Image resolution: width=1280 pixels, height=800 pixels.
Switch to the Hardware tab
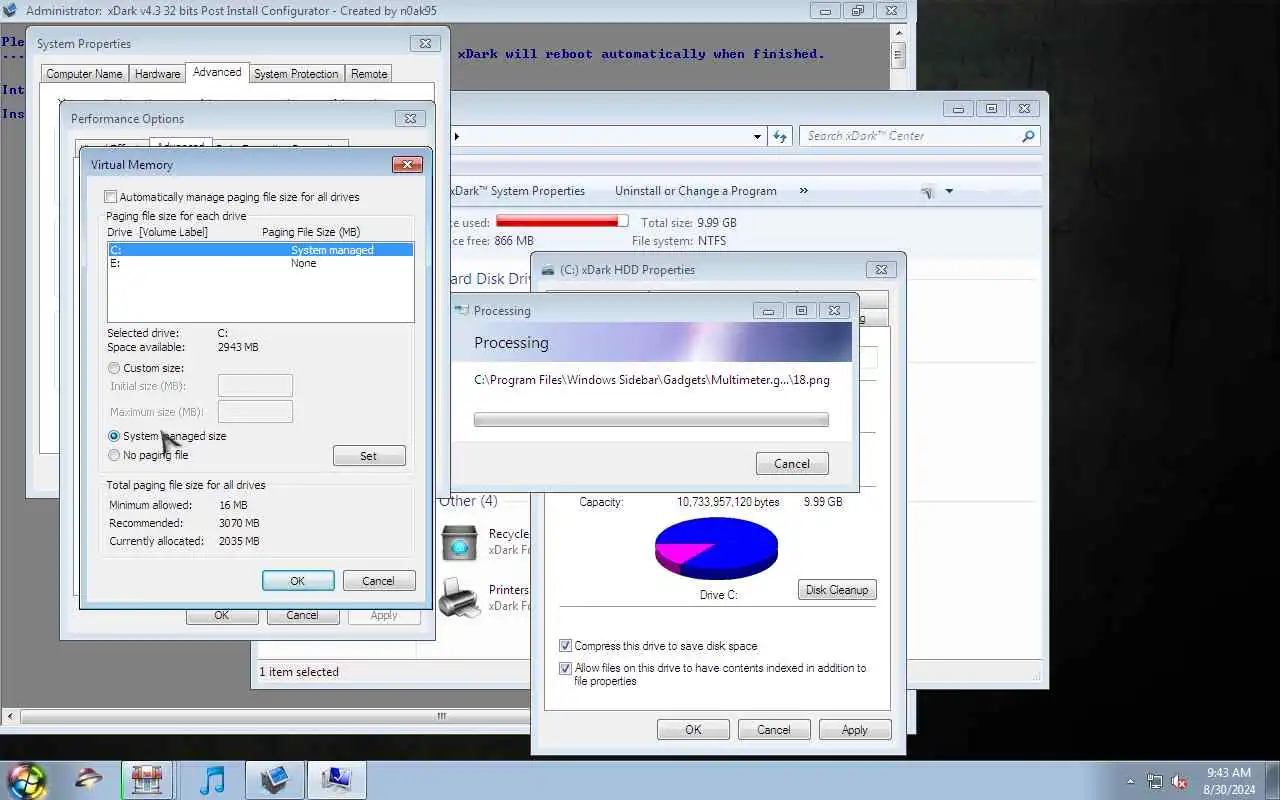pos(158,74)
